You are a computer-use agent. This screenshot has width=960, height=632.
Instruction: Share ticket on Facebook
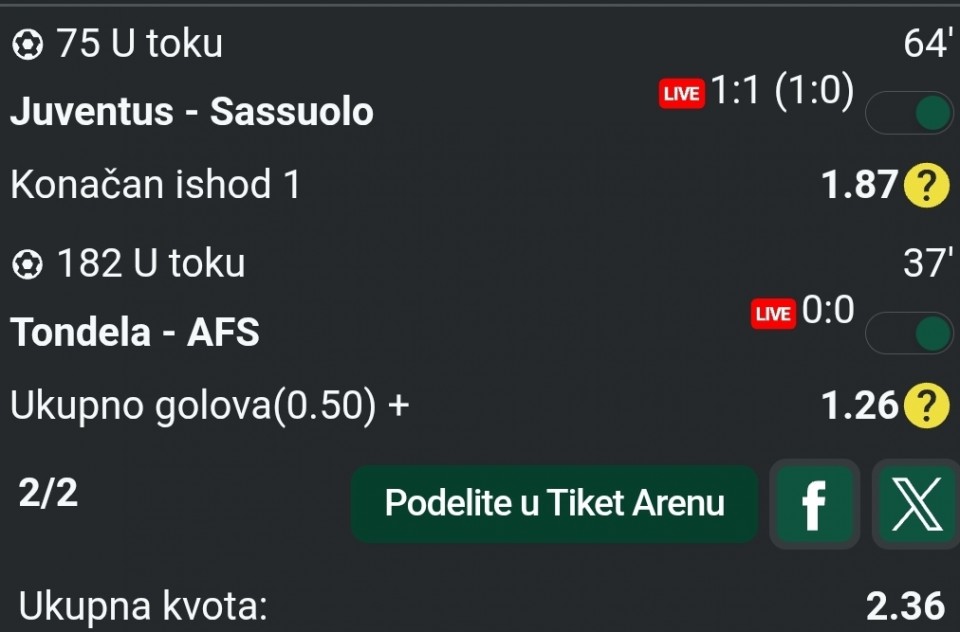[814, 504]
